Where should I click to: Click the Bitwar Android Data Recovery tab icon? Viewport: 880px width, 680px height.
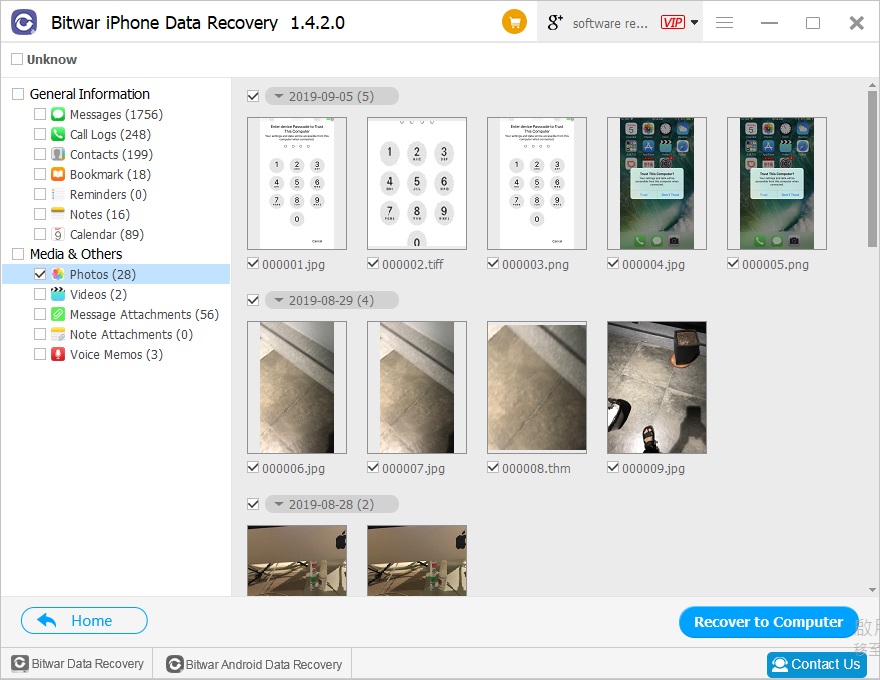(175, 664)
